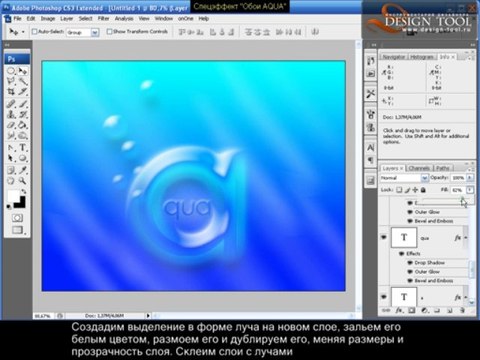The height and width of the screenshot is (360, 480).
Task: Open Auto-Select Group dropdown
Action: pyautogui.click(x=95, y=32)
